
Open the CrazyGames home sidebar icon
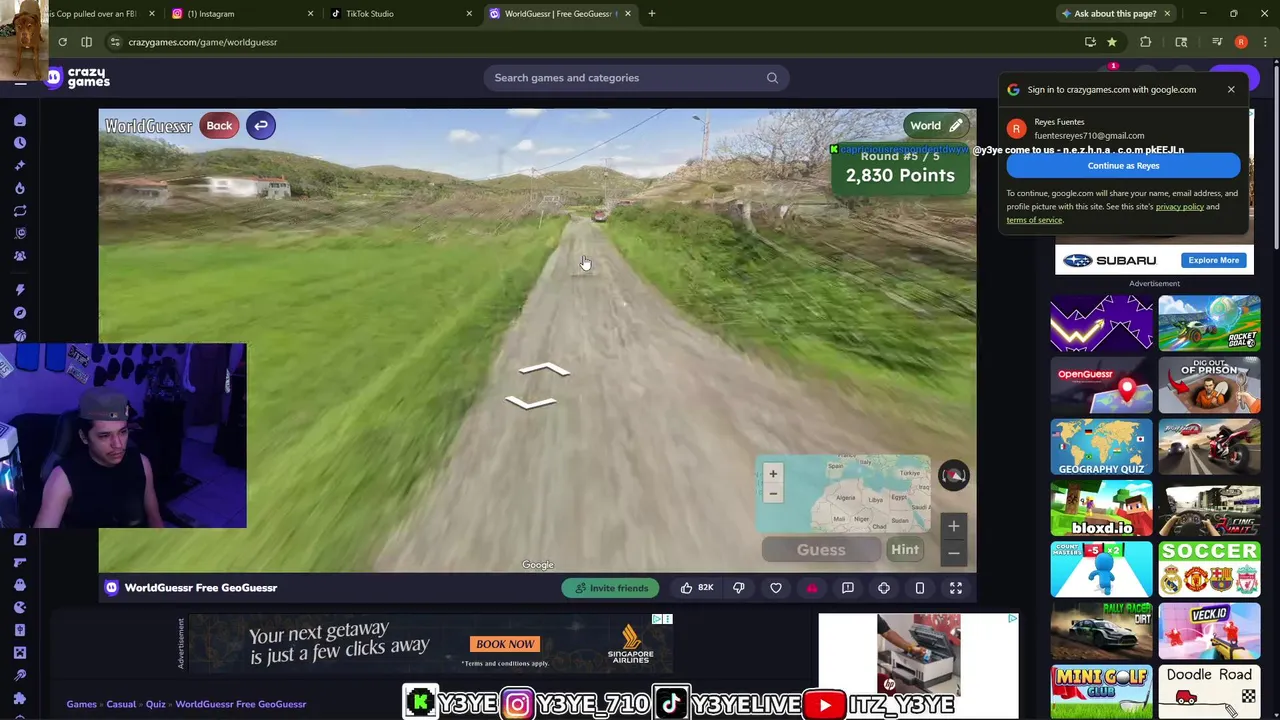pos(19,120)
